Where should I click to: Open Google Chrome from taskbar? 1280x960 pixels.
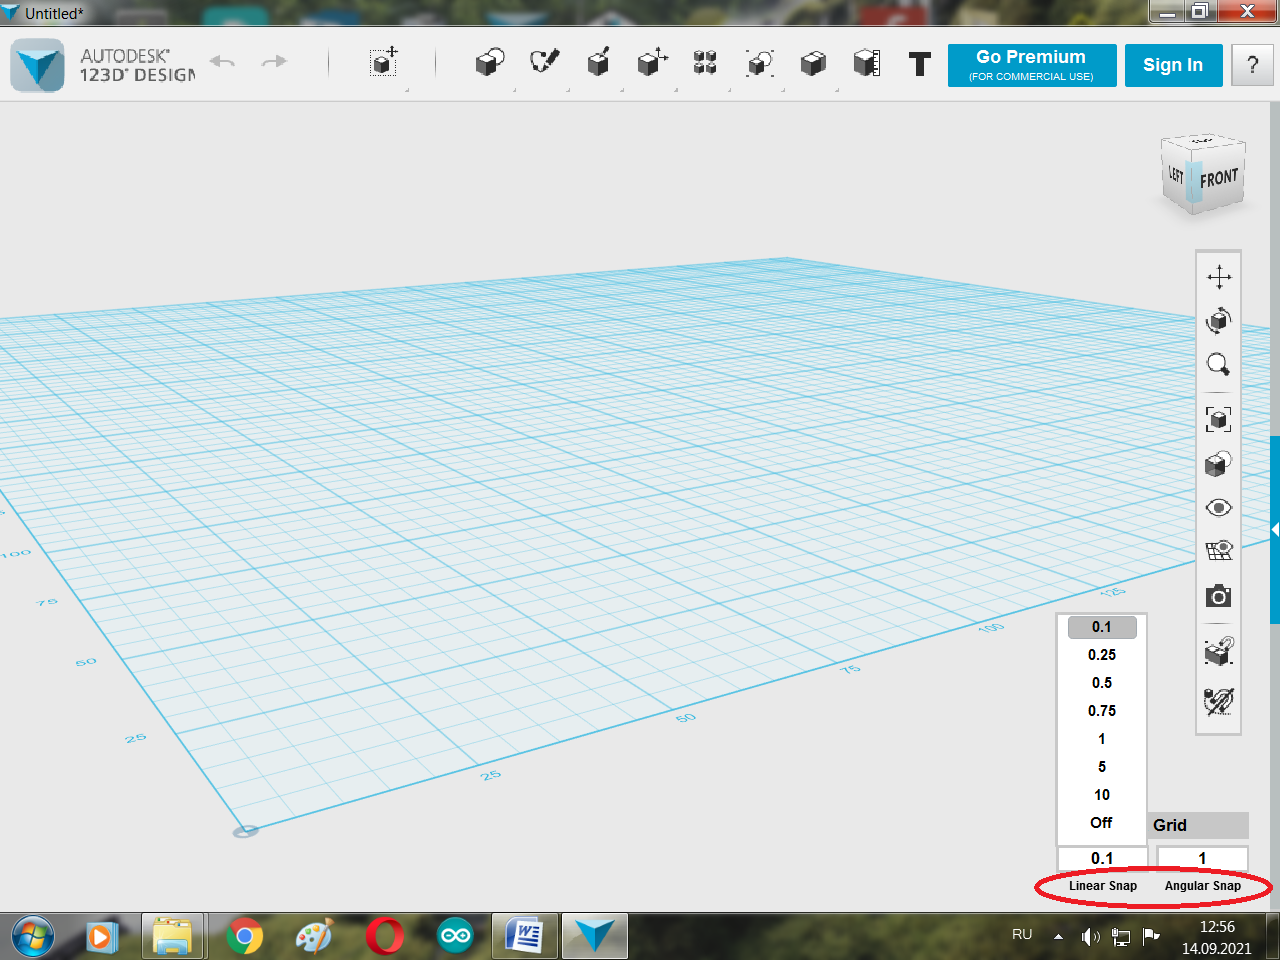tap(244, 937)
